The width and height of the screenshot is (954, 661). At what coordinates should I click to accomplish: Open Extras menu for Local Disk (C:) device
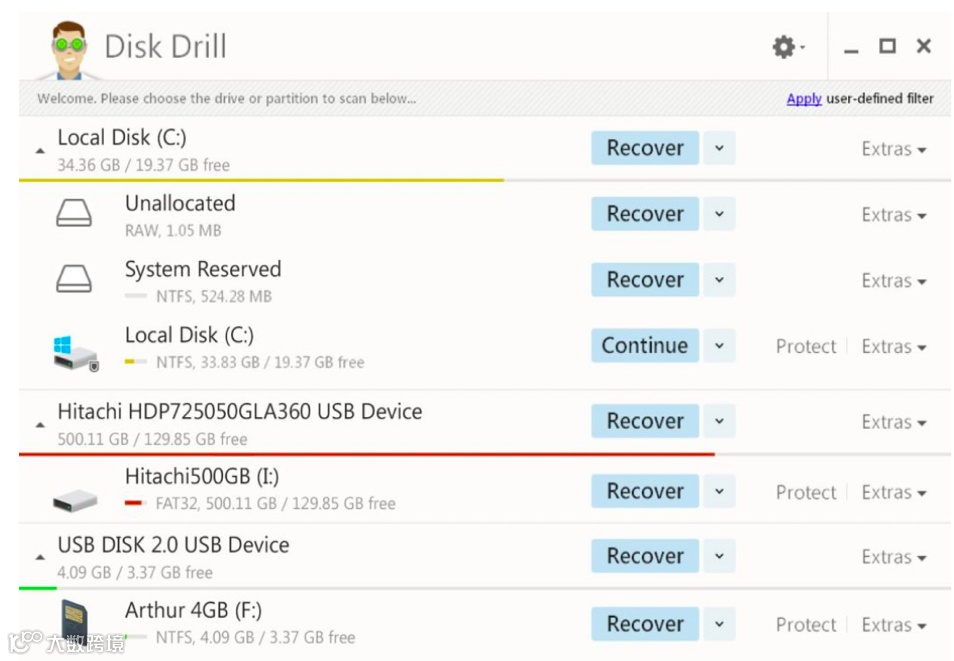click(894, 149)
